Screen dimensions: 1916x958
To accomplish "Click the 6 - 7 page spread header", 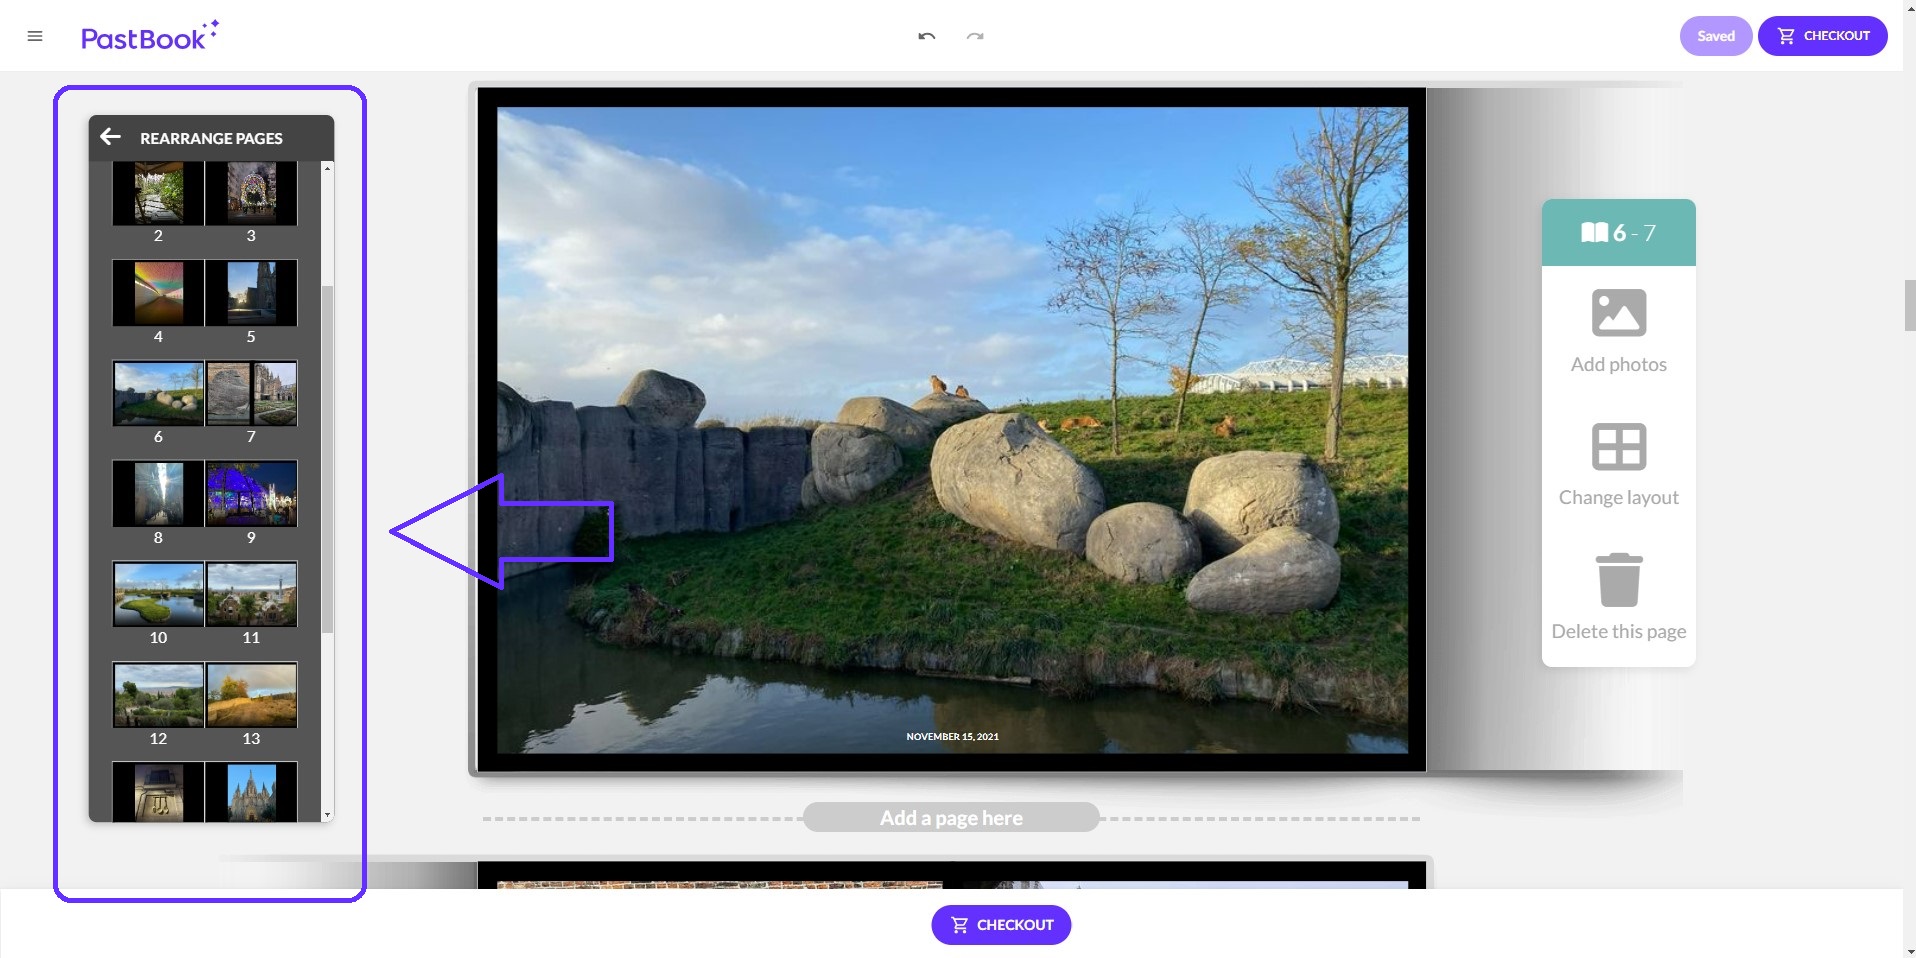I will coord(1618,232).
